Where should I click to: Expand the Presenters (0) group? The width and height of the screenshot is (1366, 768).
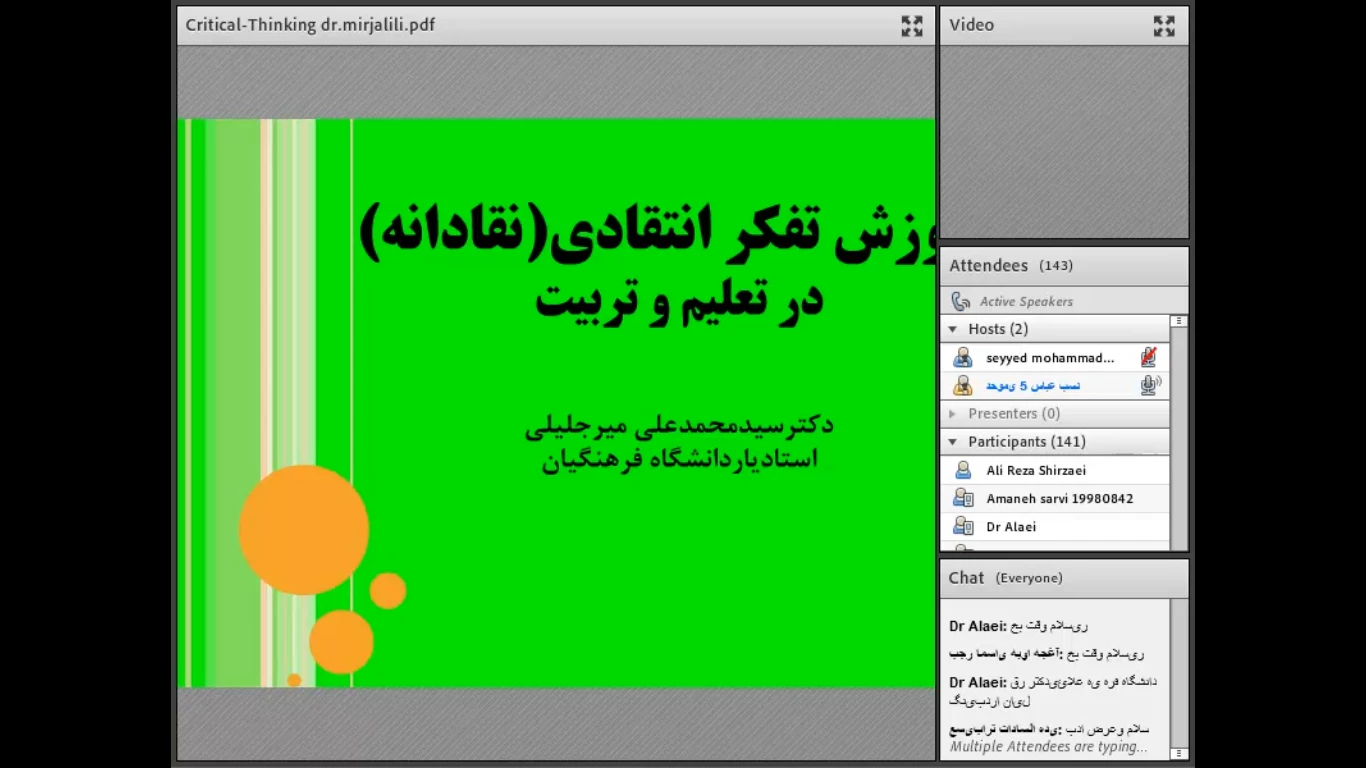(x=953, y=413)
